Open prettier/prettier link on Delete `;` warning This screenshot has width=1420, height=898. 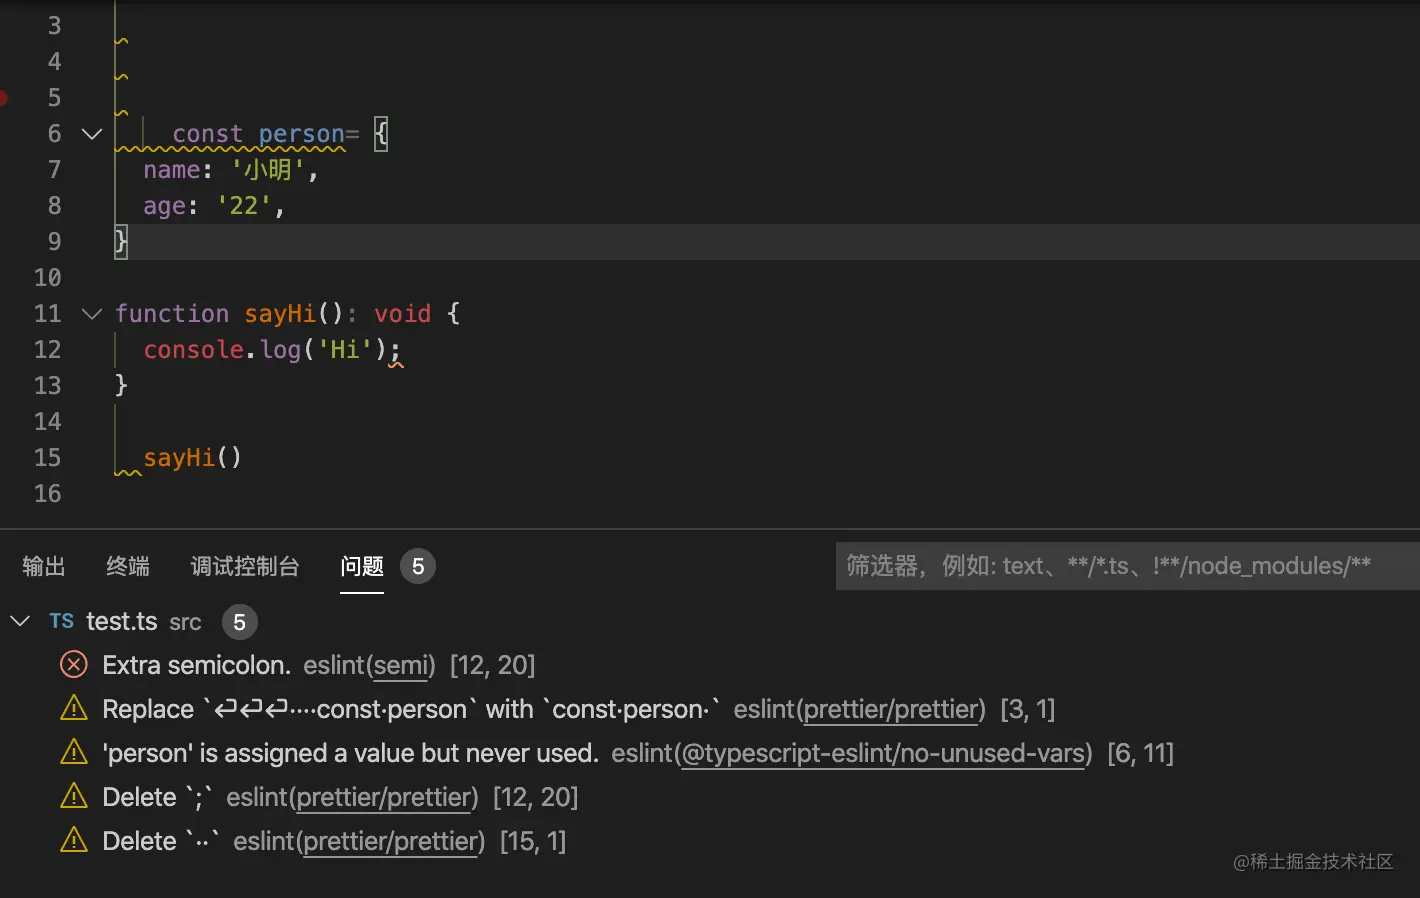click(x=384, y=798)
